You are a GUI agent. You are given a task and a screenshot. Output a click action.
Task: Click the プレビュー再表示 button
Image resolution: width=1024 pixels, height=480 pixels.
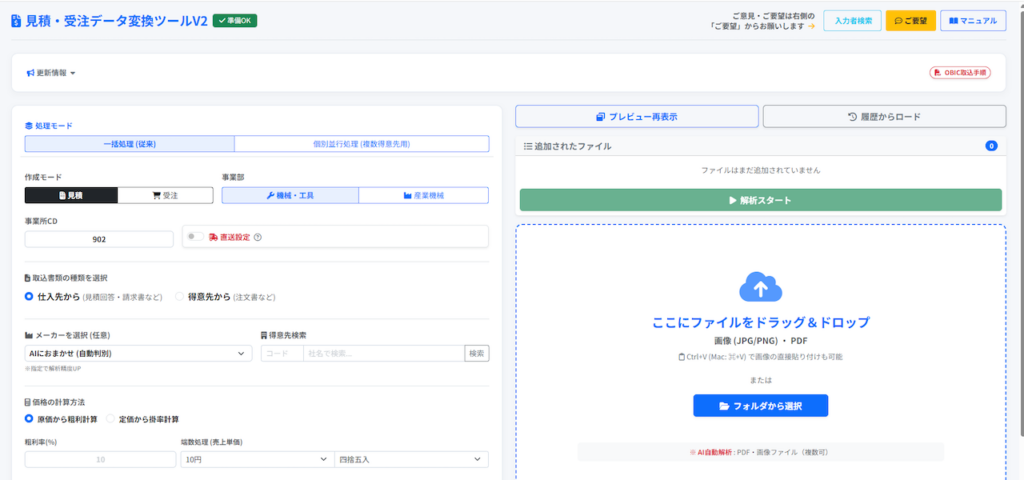point(637,117)
